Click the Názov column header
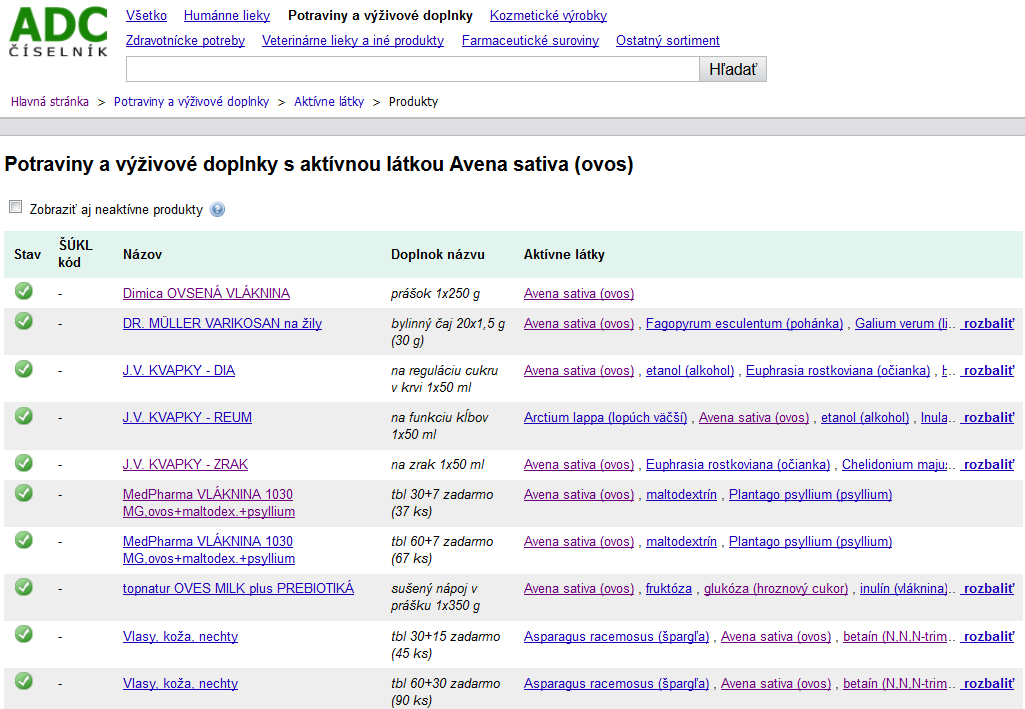 (x=143, y=255)
